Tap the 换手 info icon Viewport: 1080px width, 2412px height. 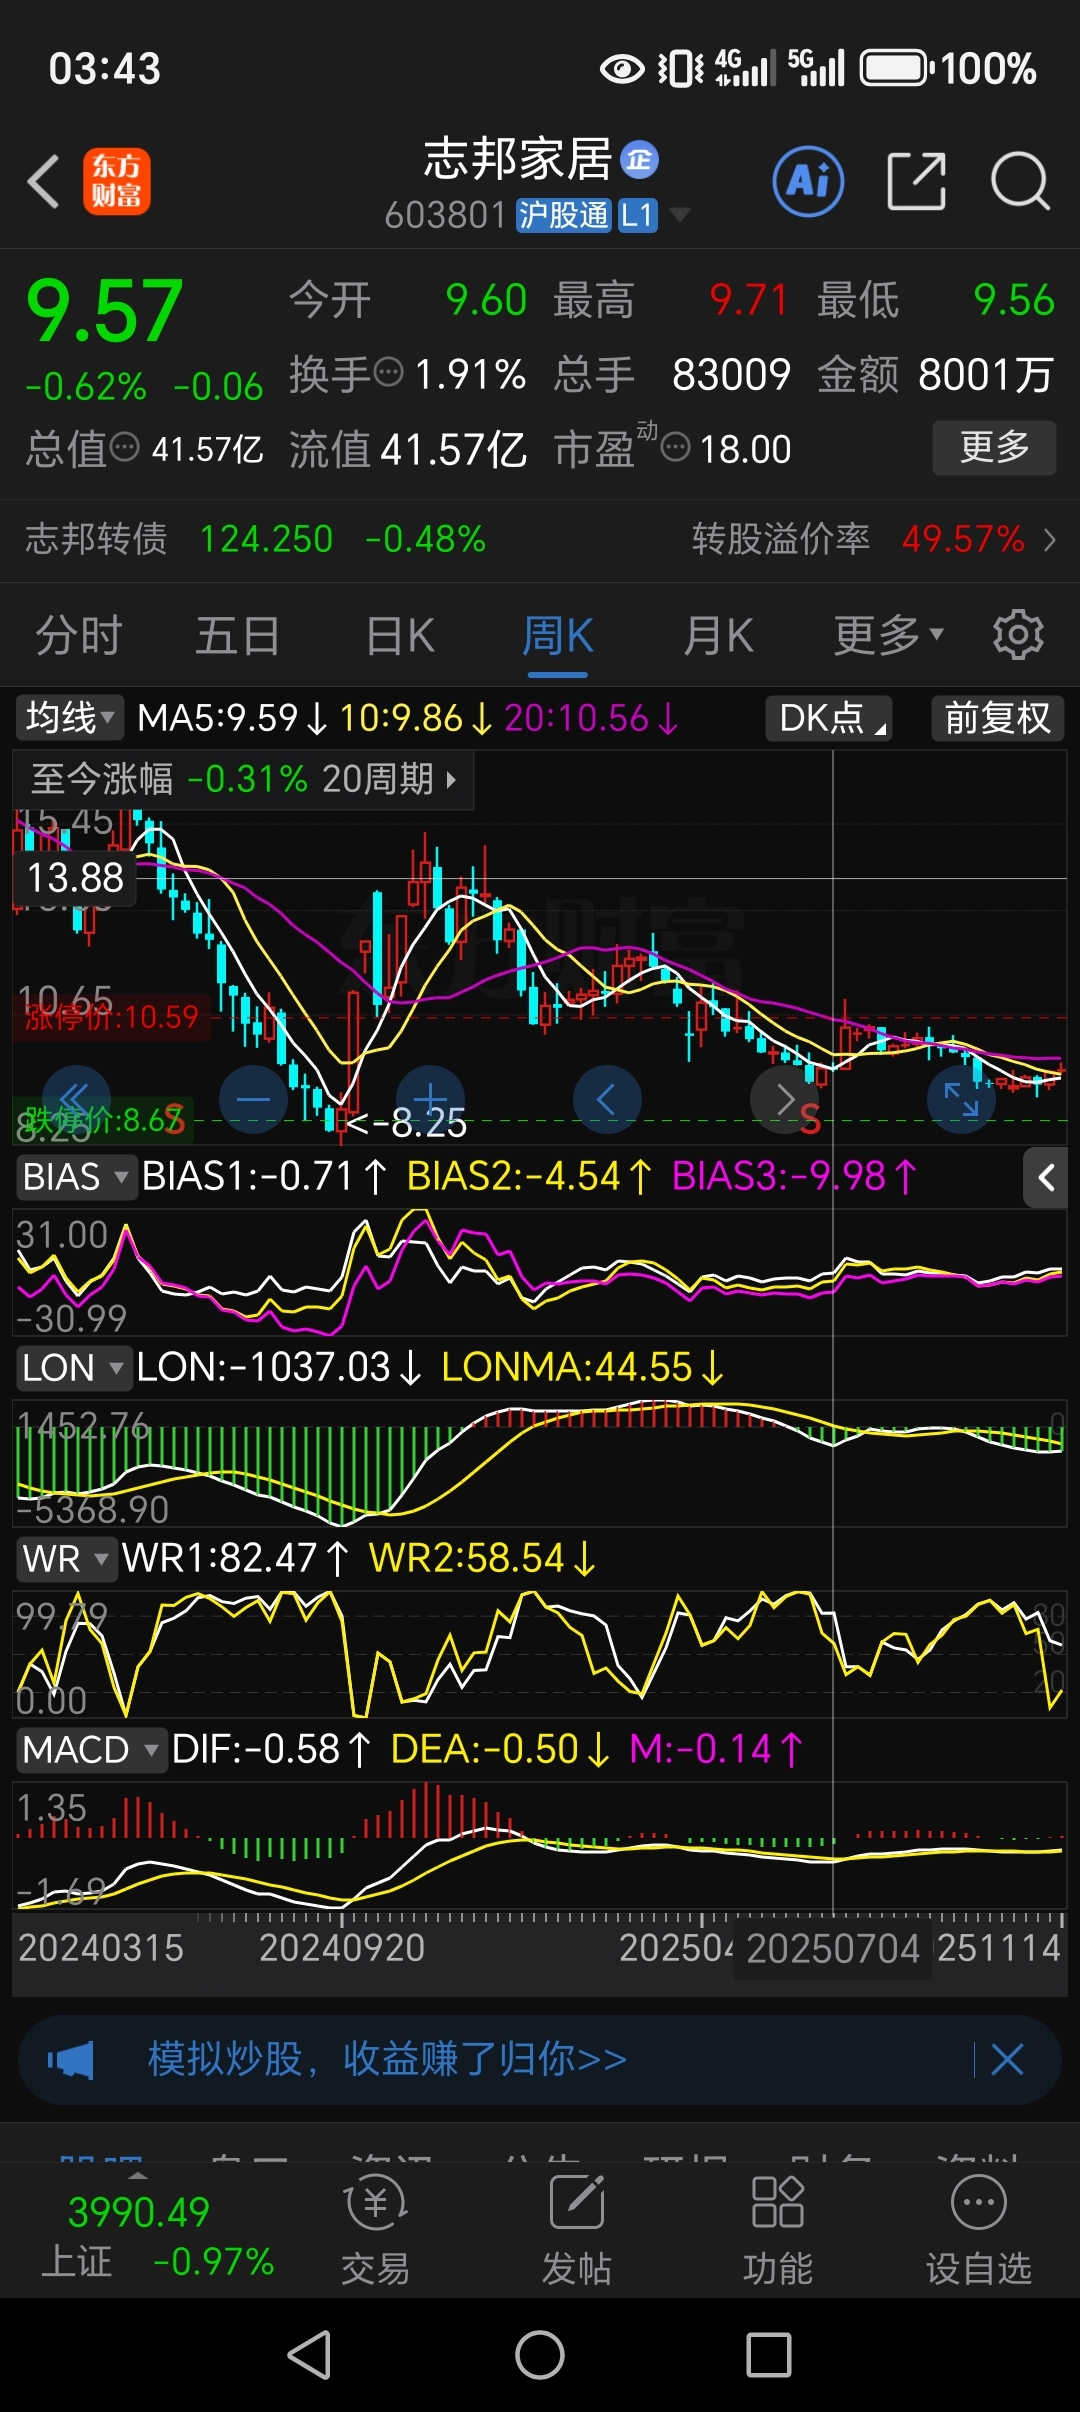coord(388,372)
